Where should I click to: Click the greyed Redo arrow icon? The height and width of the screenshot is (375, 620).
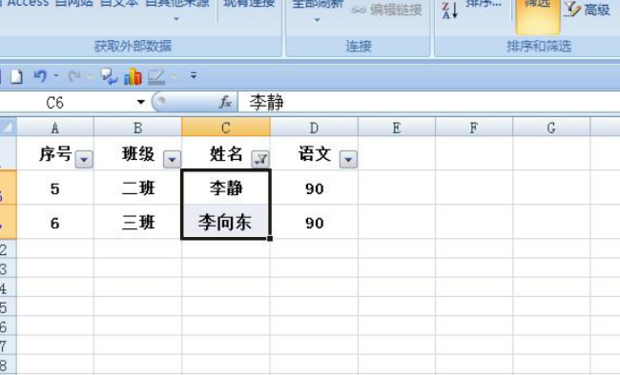click(74, 76)
